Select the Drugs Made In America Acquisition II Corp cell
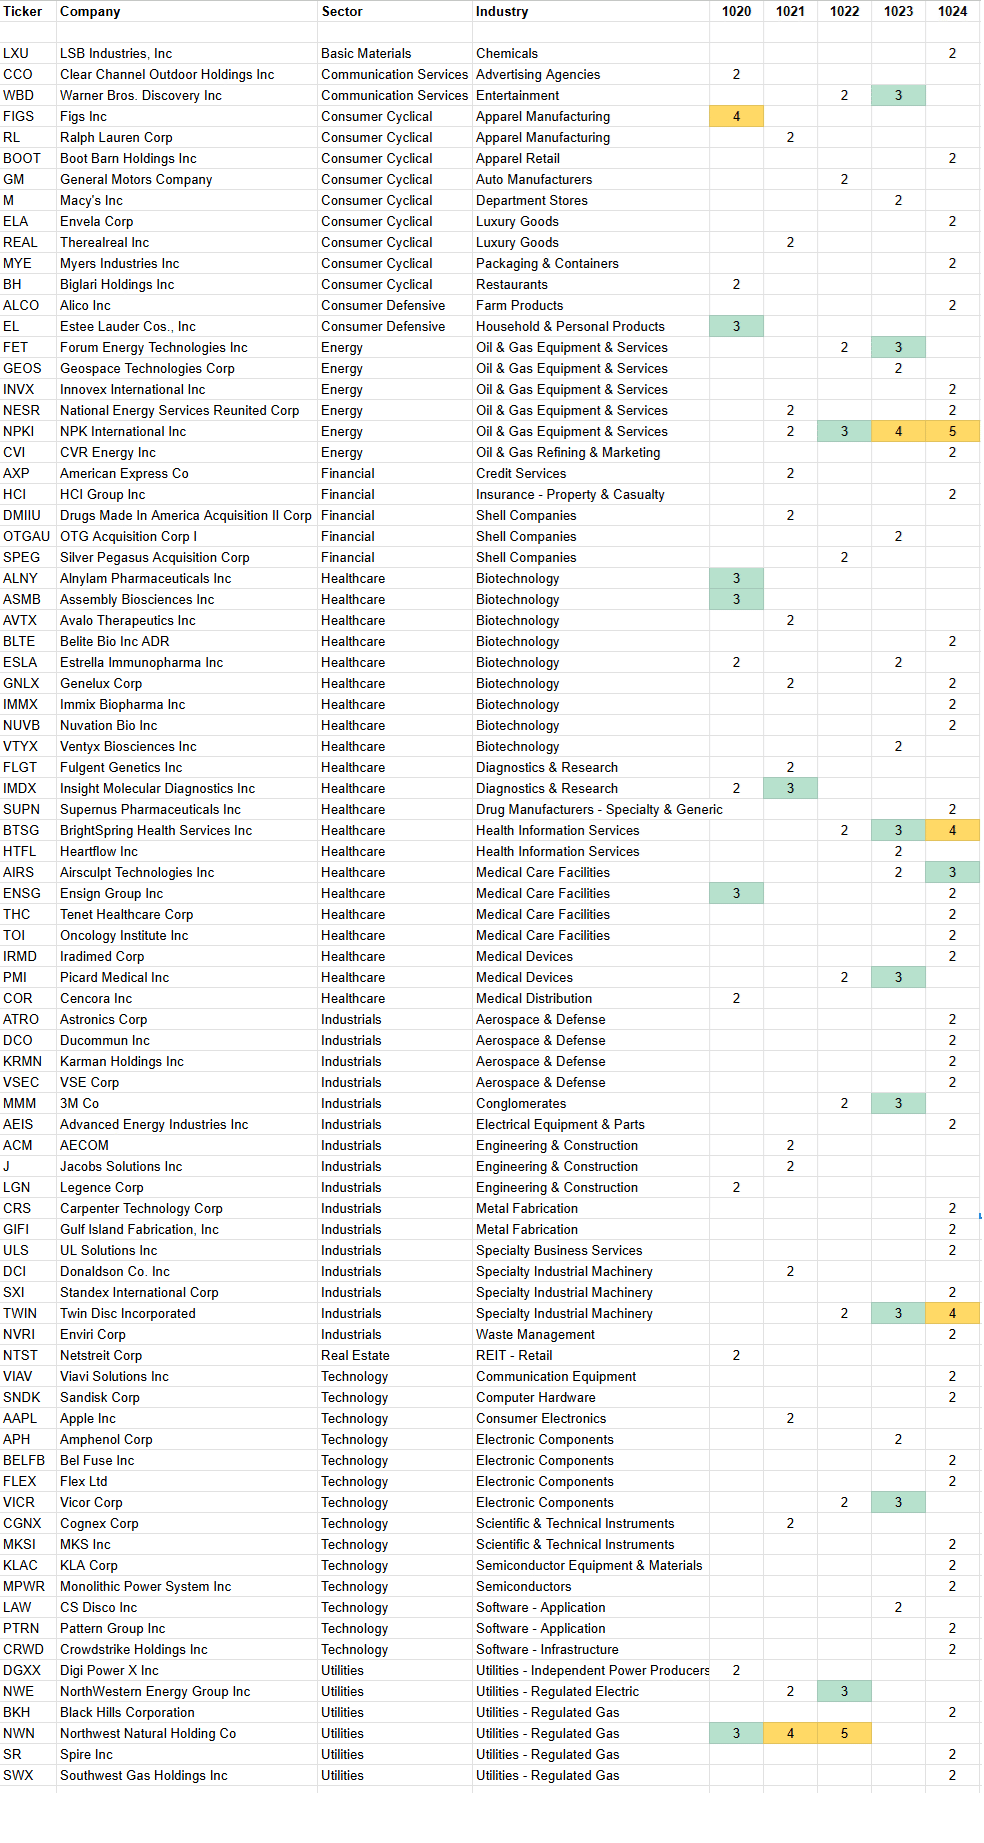This screenshot has width=984, height=1843. click(187, 515)
